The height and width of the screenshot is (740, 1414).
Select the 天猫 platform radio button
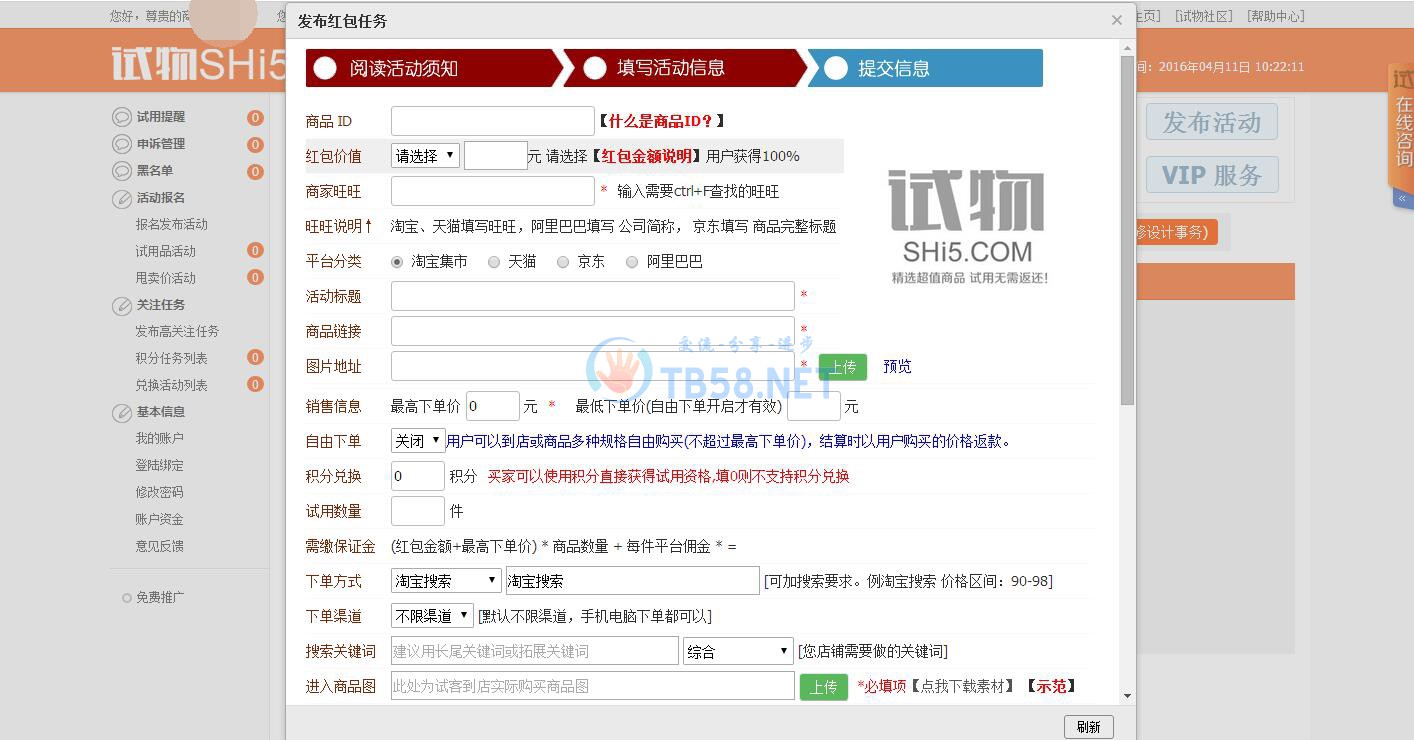(x=494, y=262)
